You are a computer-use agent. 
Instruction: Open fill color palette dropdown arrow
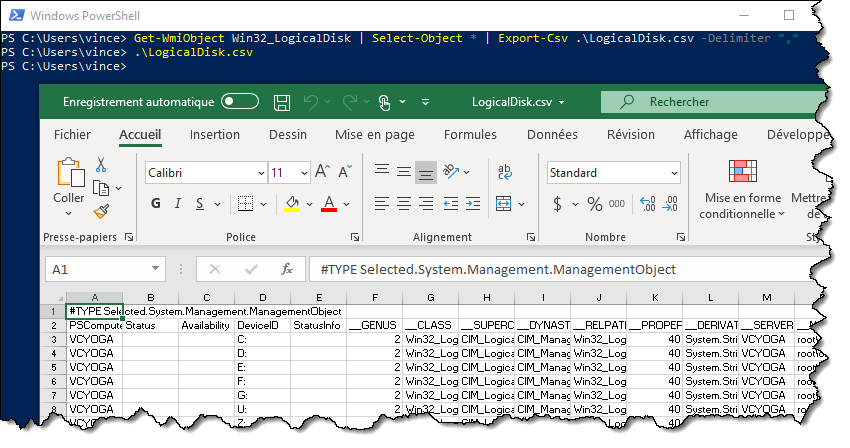(x=310, y=204)
